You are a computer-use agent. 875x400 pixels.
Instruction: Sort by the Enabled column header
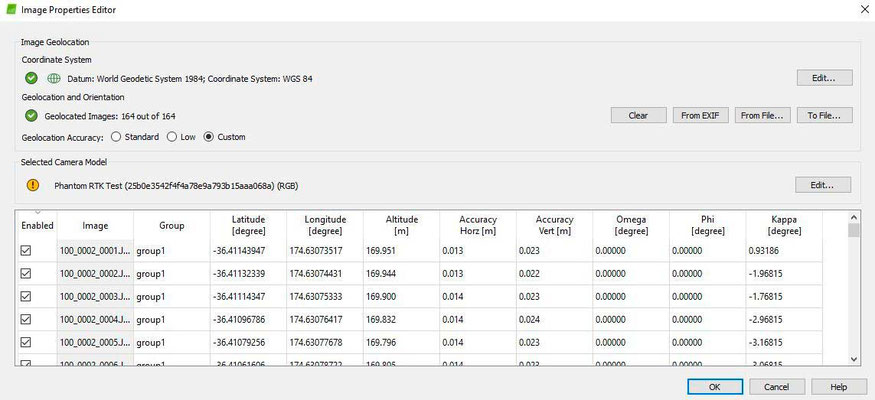[x=37, y=225]
